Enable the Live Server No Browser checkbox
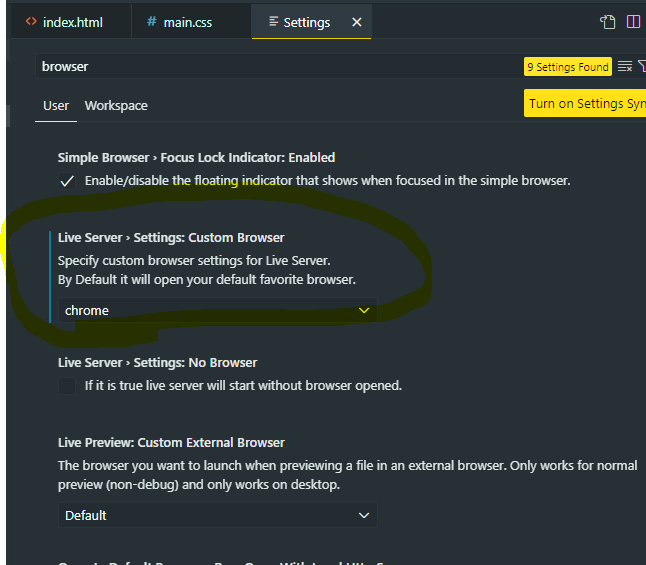This screenshot has width=646, height=565. tap(67, 386)
